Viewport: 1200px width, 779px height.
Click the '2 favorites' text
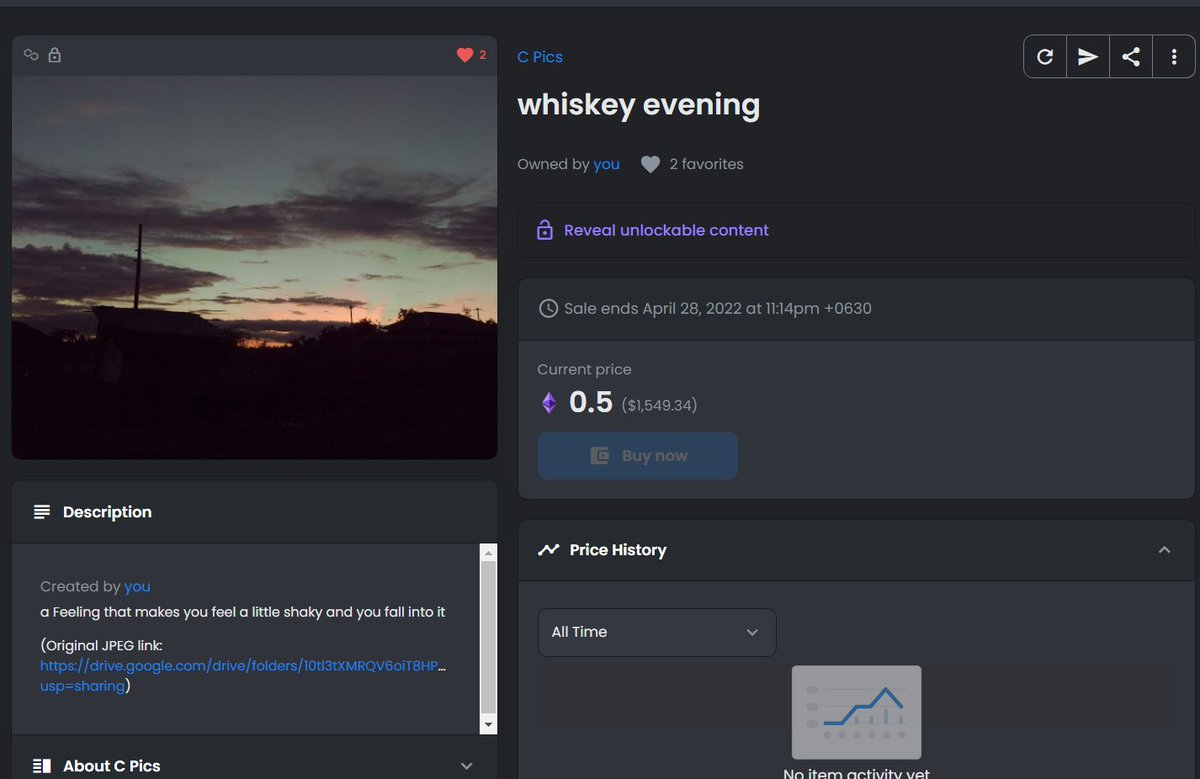706,164
